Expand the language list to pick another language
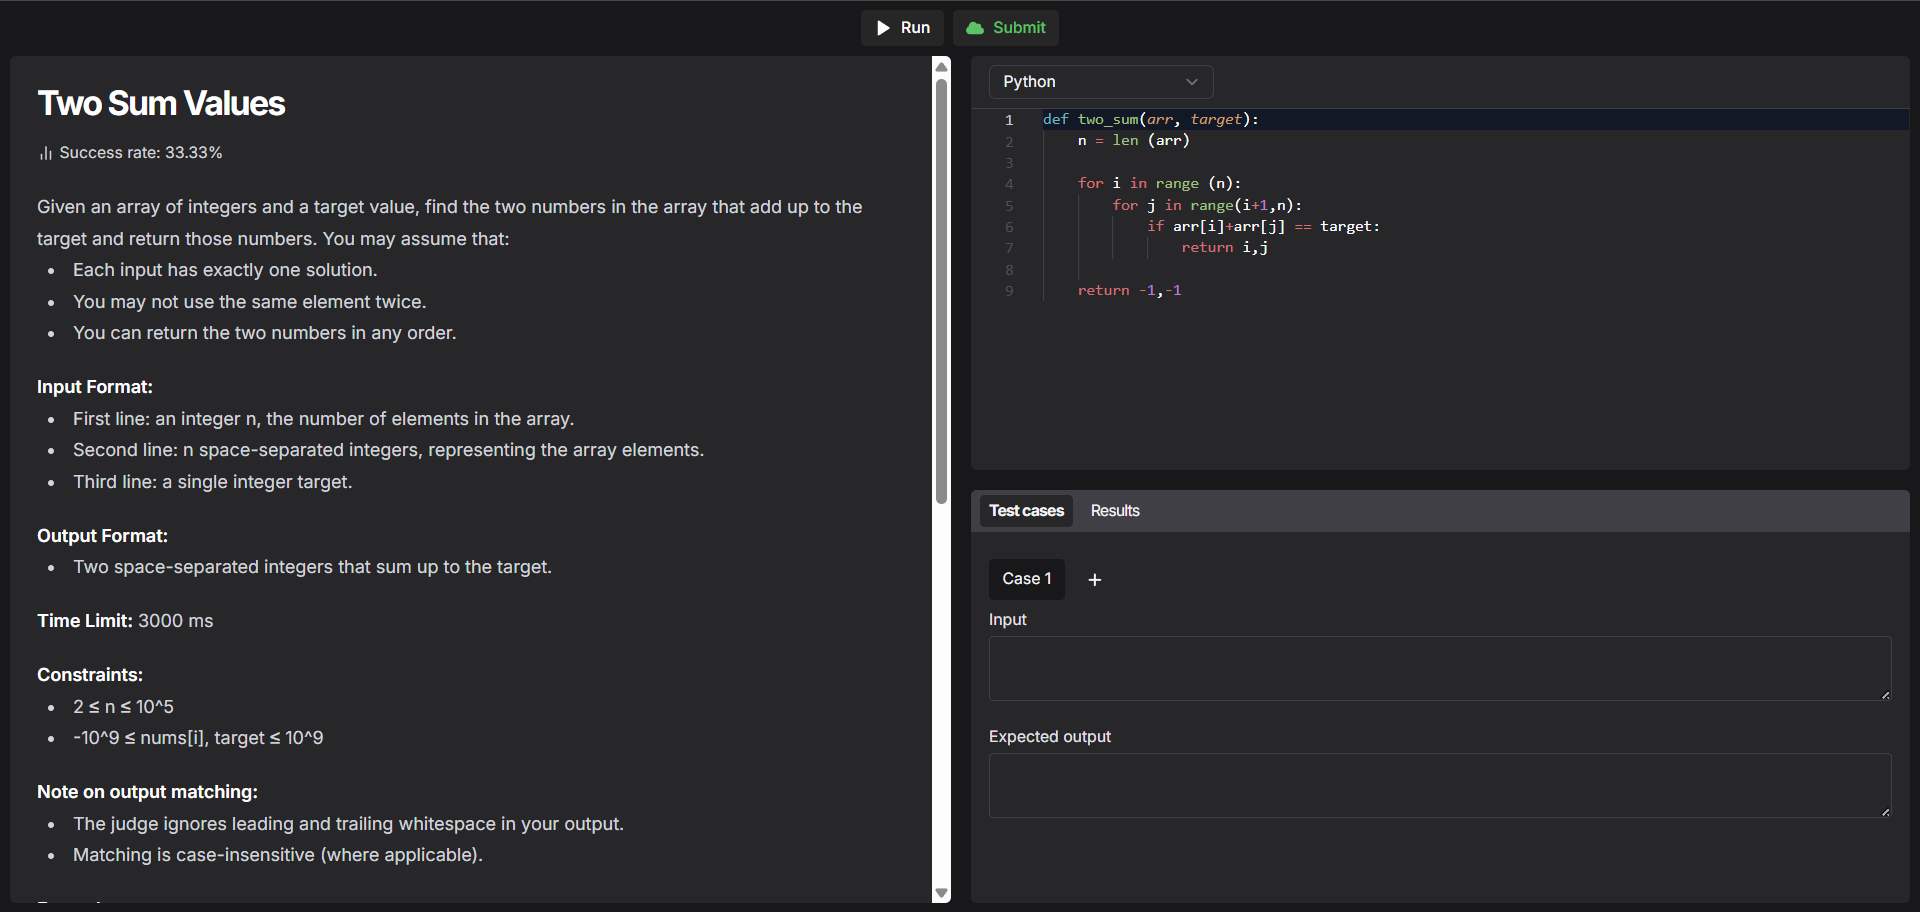The width and height of the screenshot is (1920, 912). [1100, 81]
